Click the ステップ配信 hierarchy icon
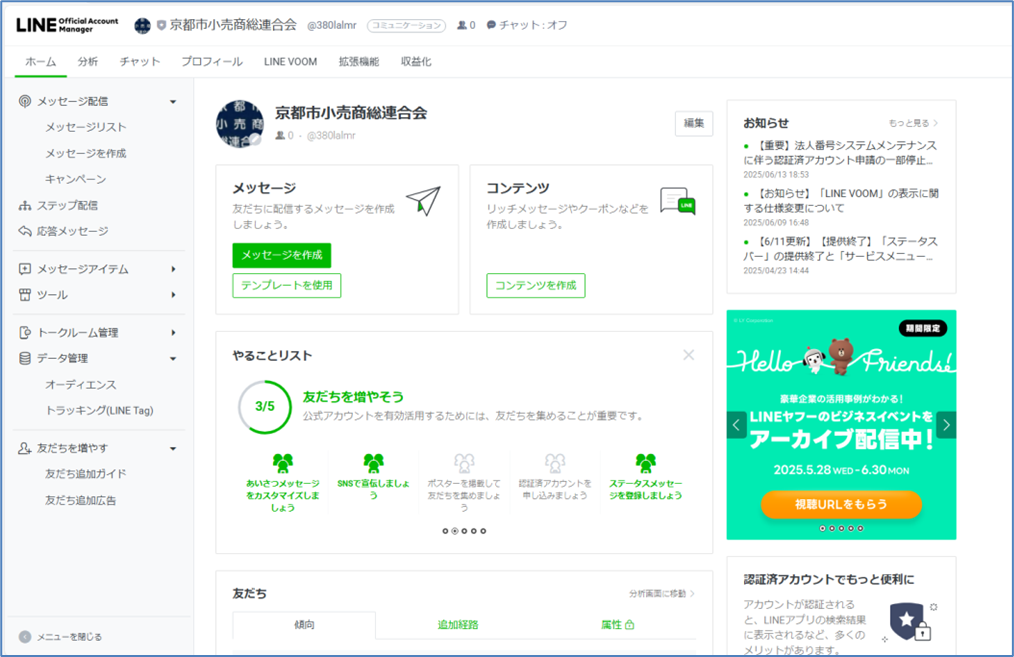 (x=25, y=206)
